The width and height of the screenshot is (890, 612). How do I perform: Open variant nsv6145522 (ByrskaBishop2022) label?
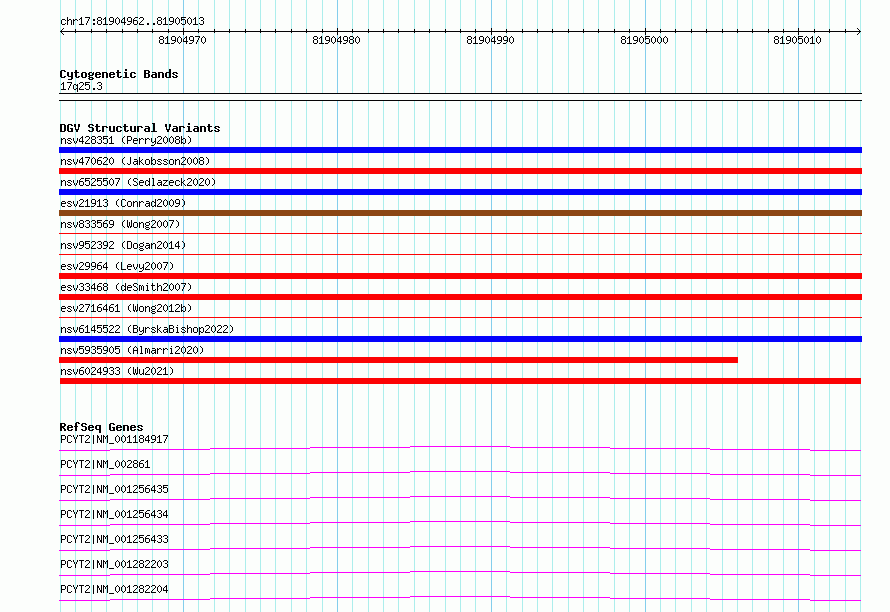coord(147,329)
